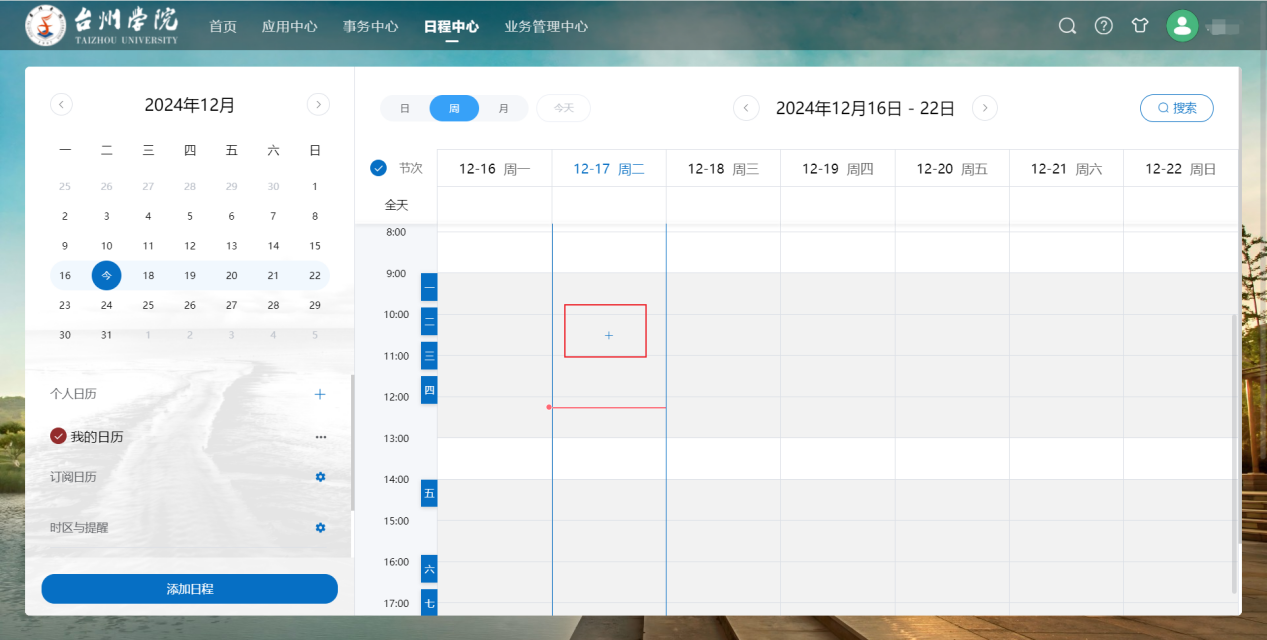Viewport: 1267px width, 640px height.
Task: Open 业务管理中心 in top navigation
Action: click(x=546, y=27)
